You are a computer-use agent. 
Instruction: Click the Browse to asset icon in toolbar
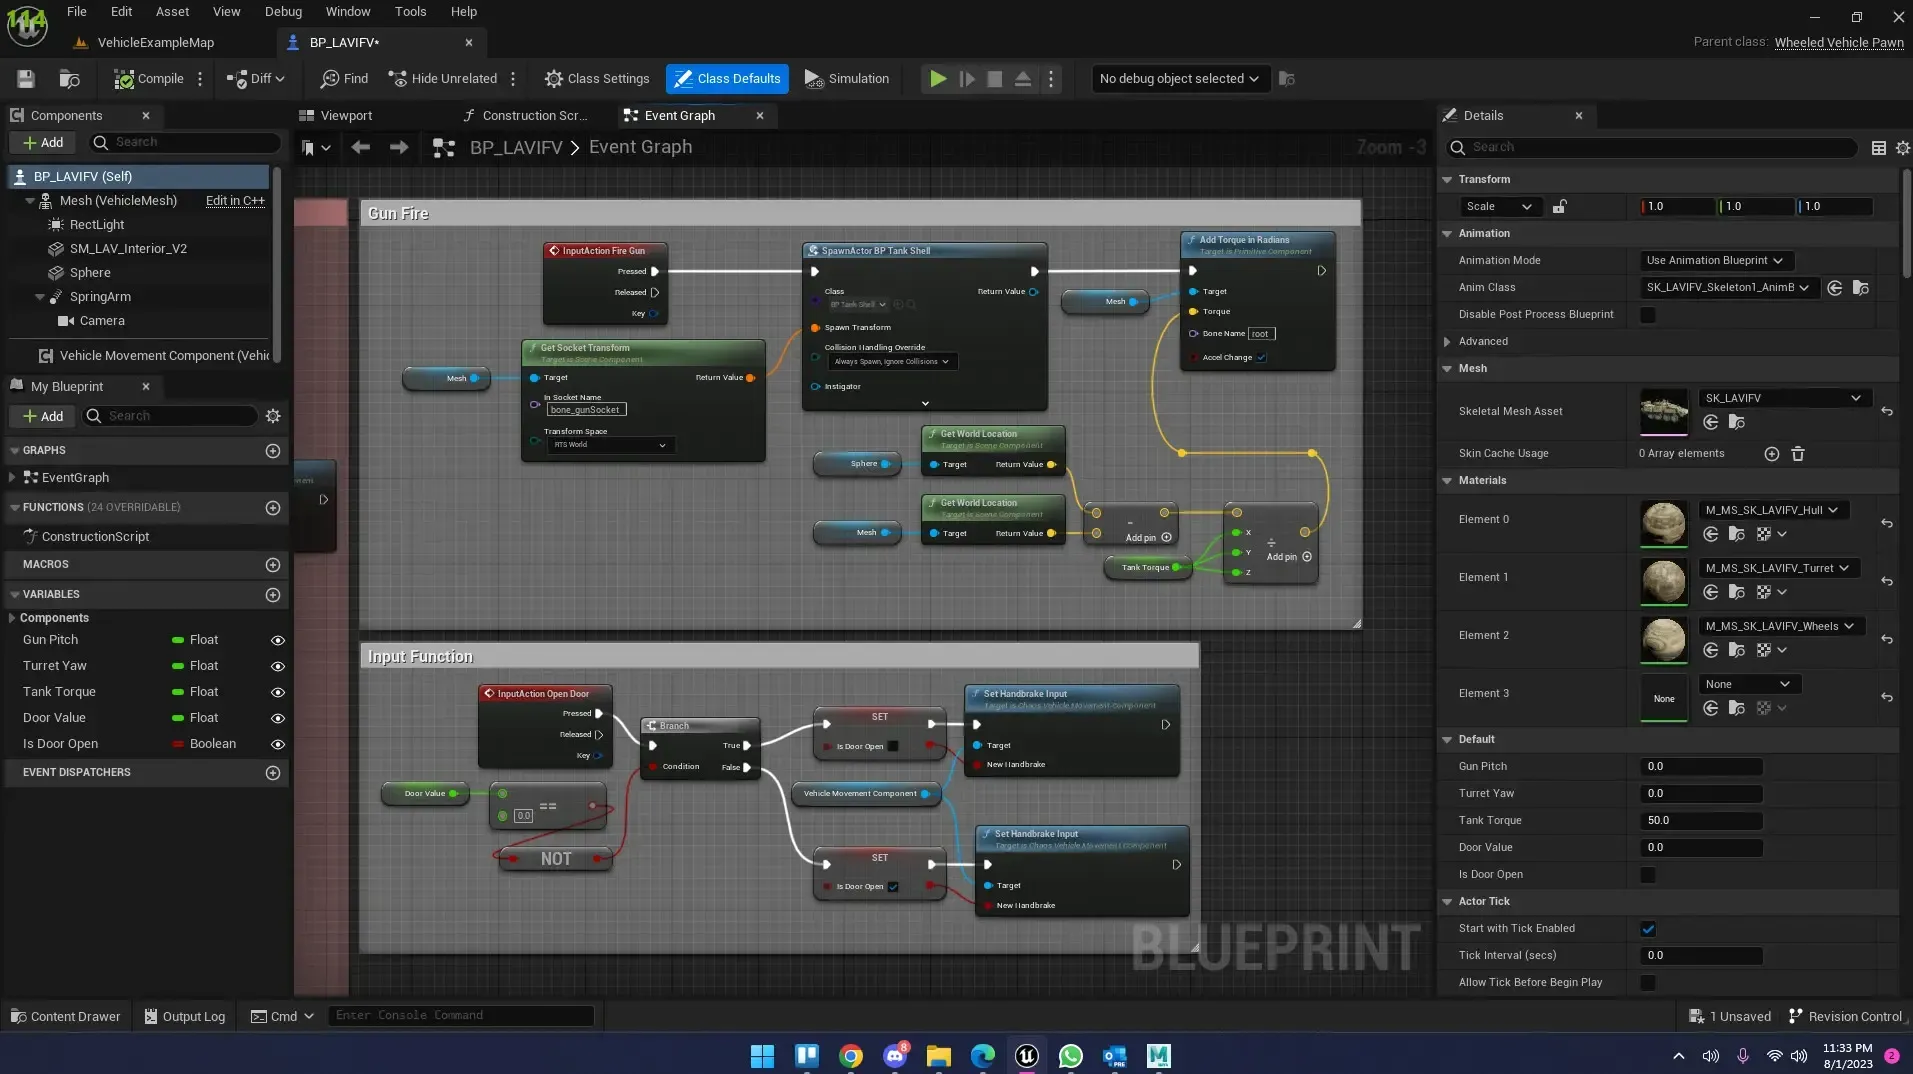point(69,79)
